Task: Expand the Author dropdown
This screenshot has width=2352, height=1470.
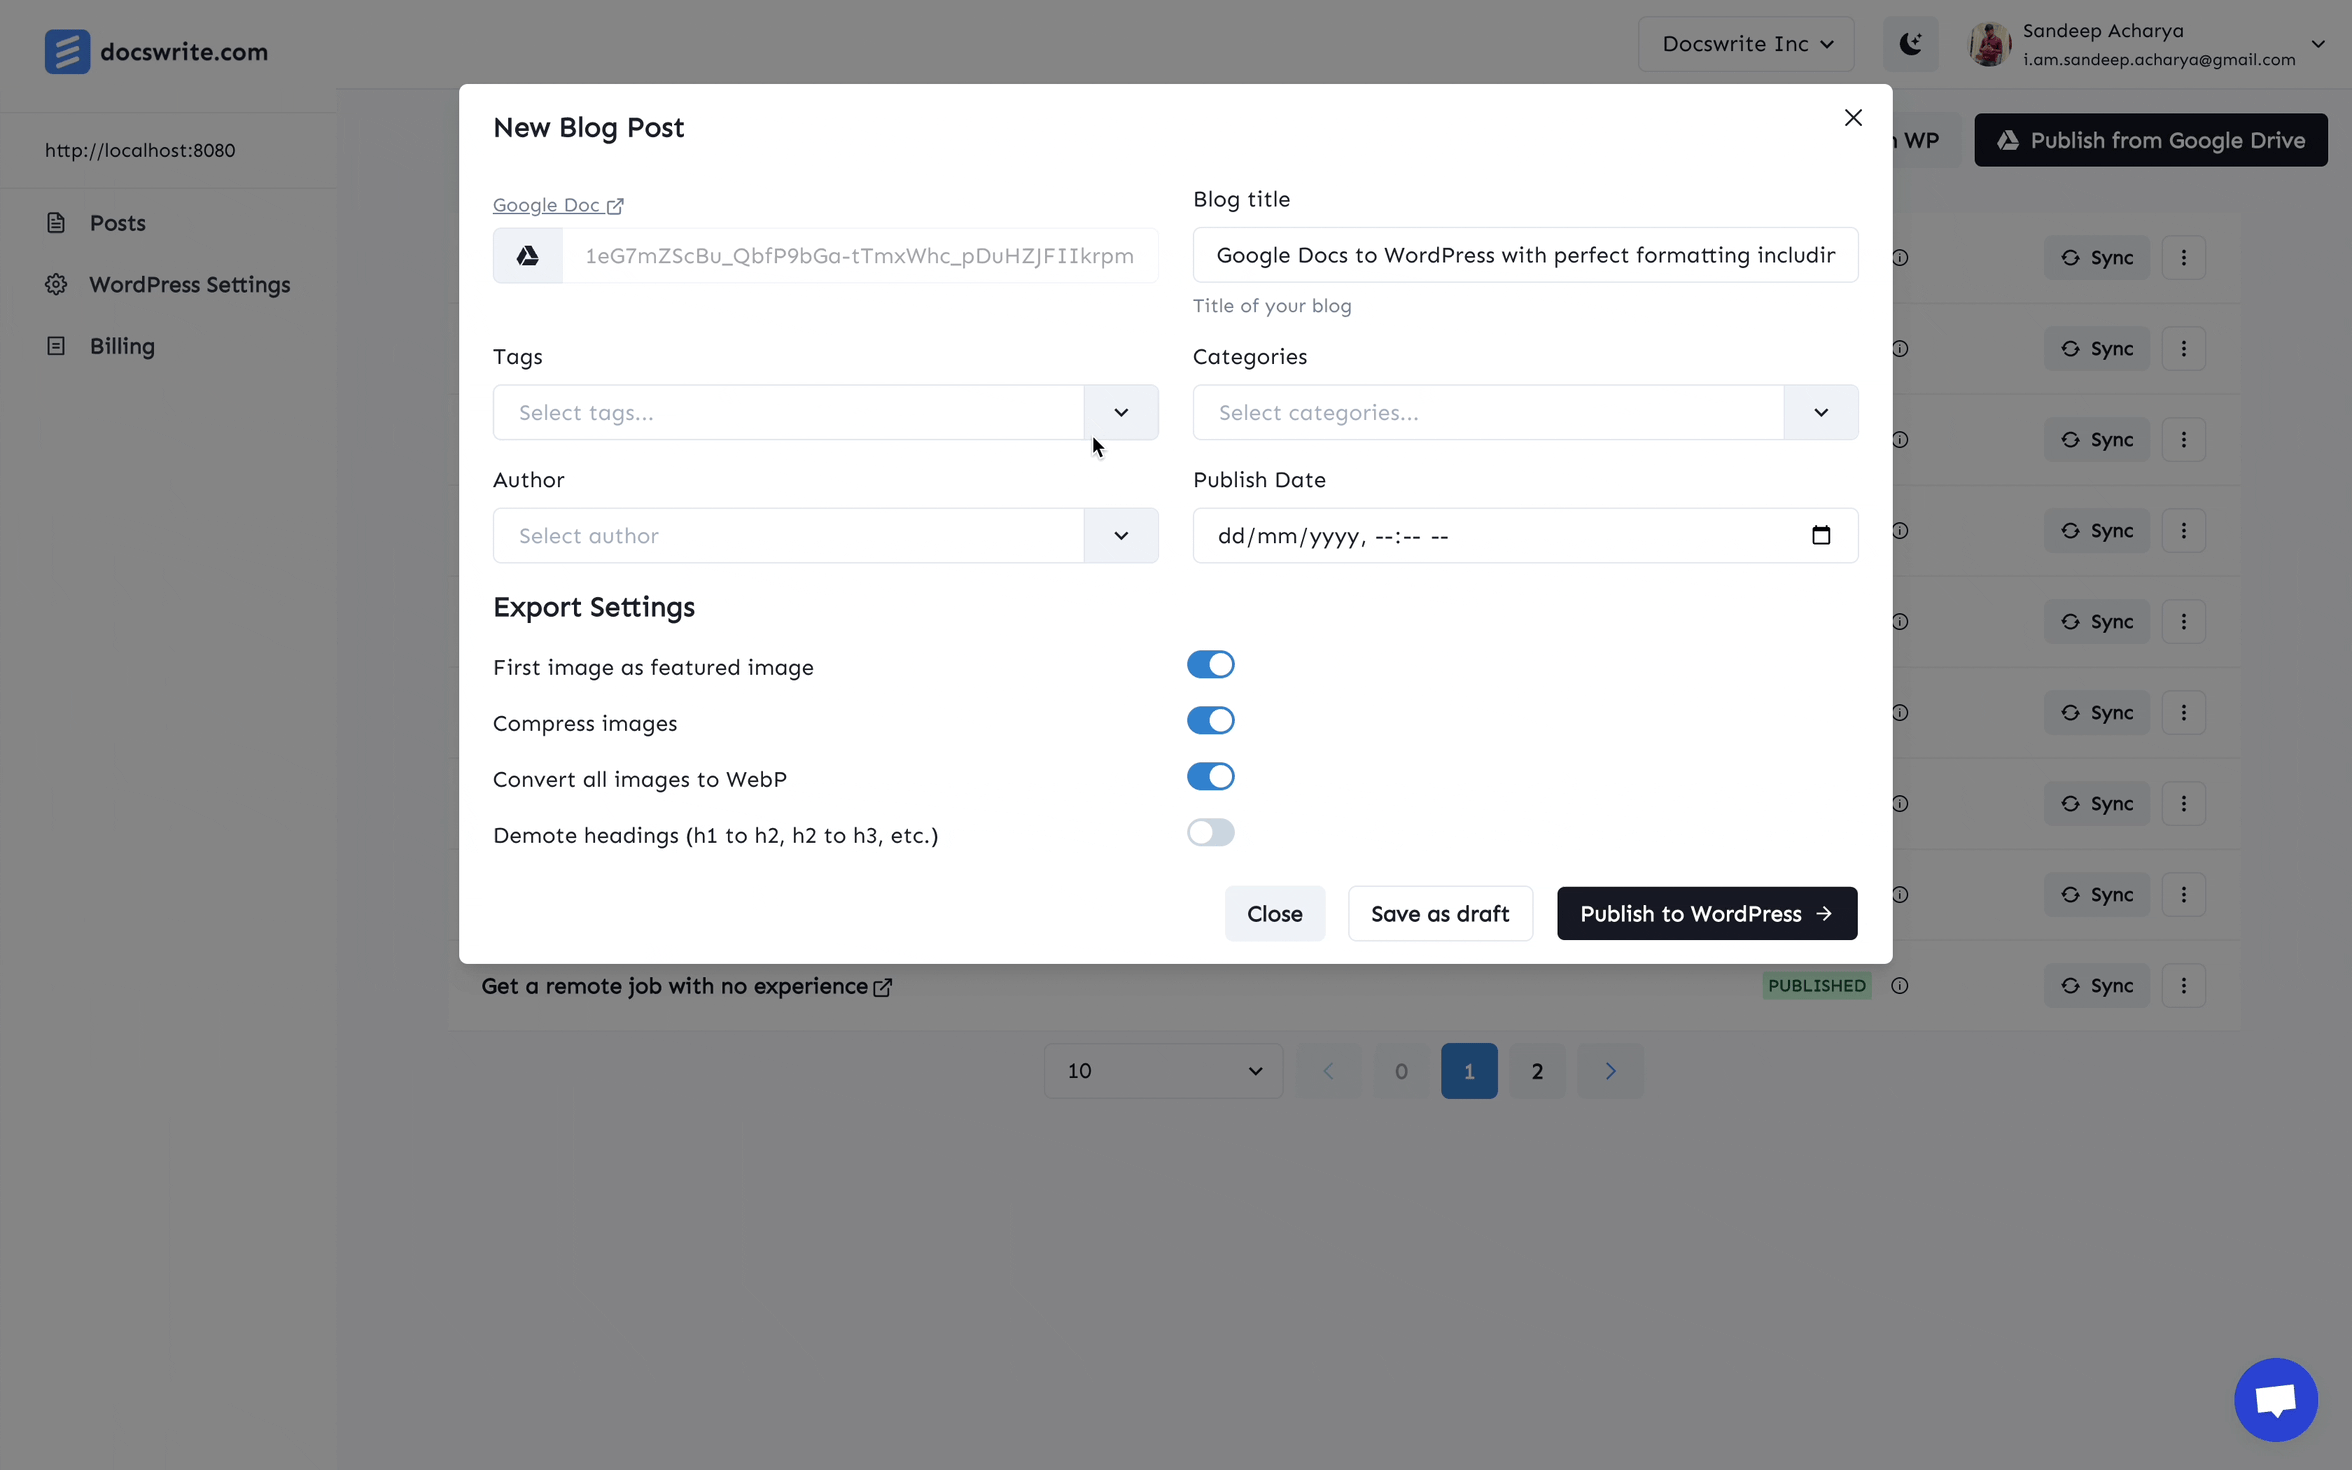Action: click(x=1119, y=533)
